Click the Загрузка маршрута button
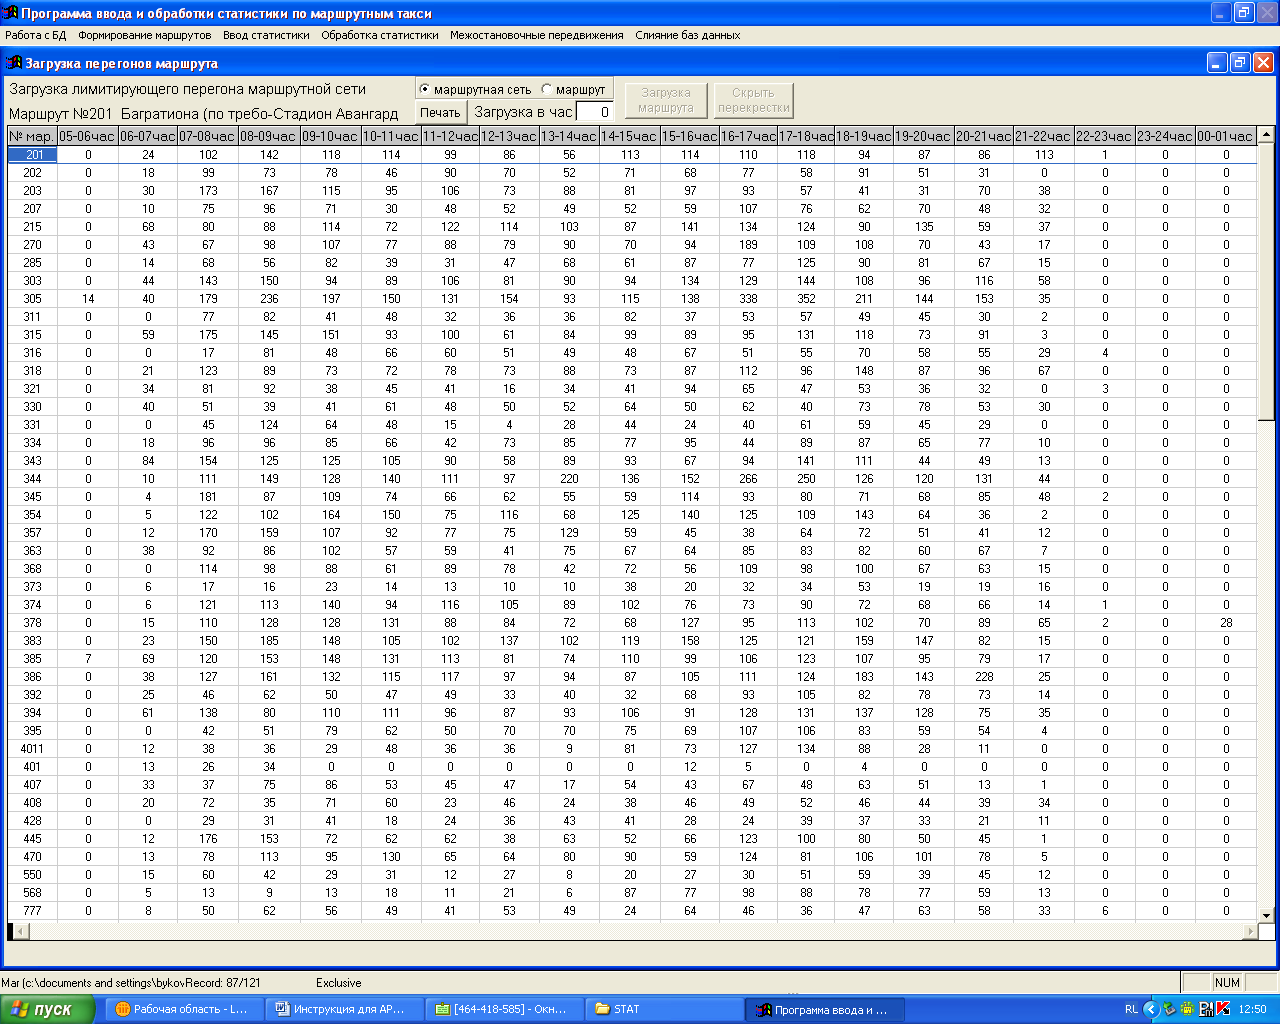Image resolution: width=1280 pixels, height=1024 pixels. [666, 100]
